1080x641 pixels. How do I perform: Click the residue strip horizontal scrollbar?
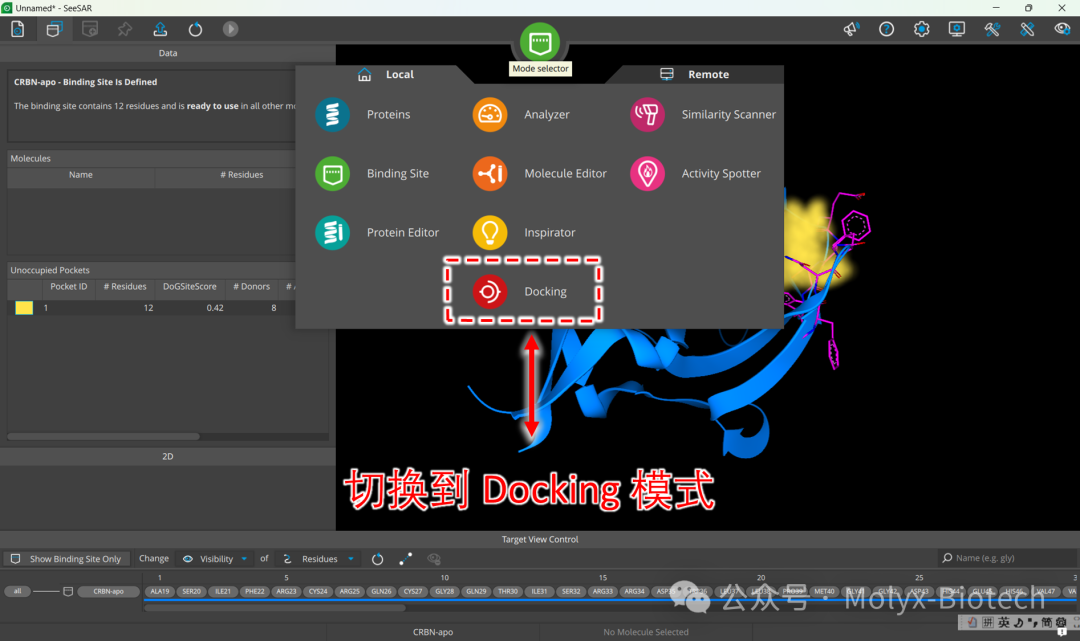coord(276,608)
